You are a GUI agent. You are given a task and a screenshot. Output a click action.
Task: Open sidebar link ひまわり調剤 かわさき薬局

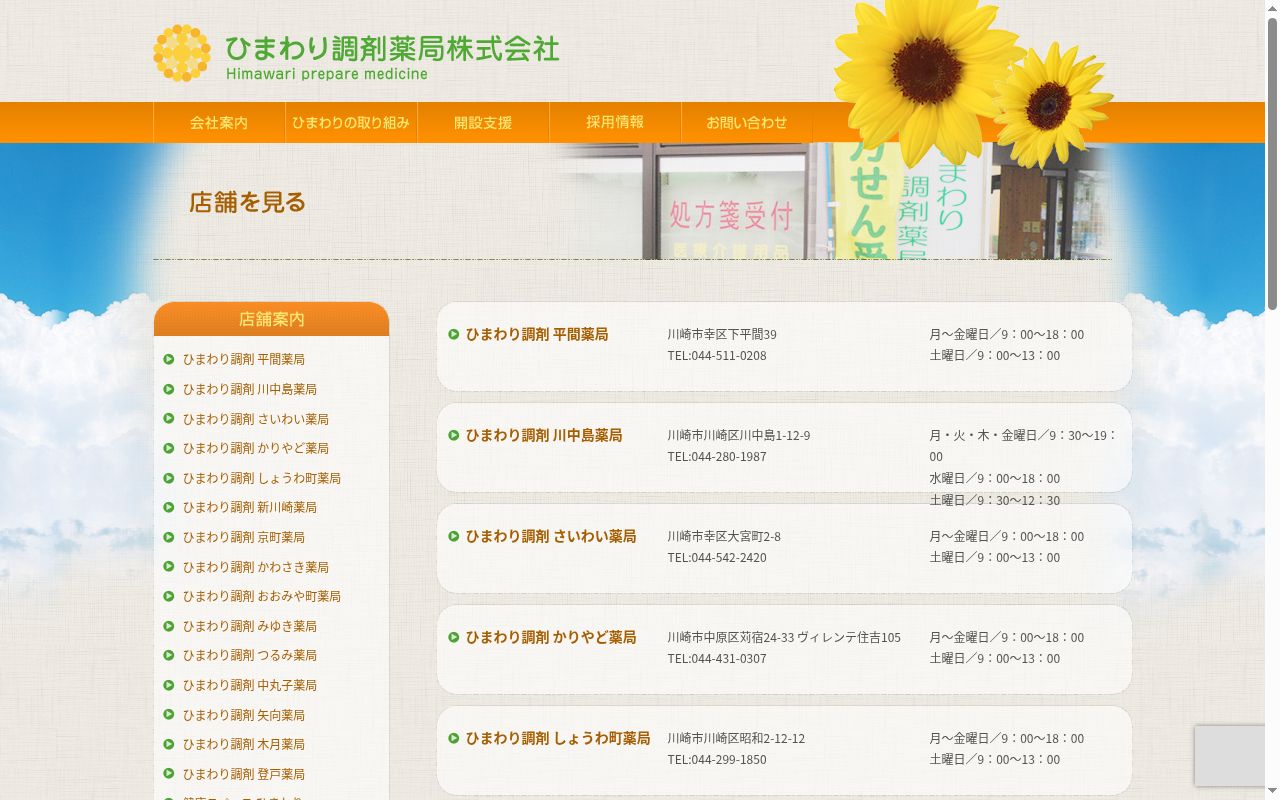coord(255,567)
